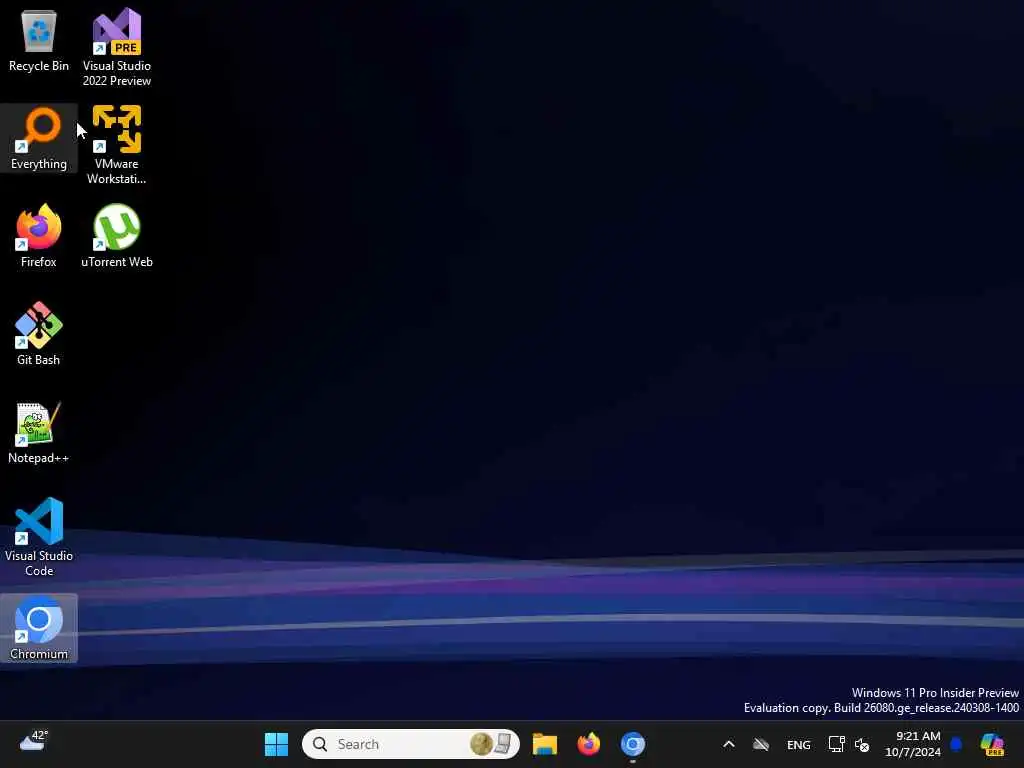Click the cloud sync tray icon
Image resolution: width=1024 pixels, height=768 pixels.
tap(761, 744)
